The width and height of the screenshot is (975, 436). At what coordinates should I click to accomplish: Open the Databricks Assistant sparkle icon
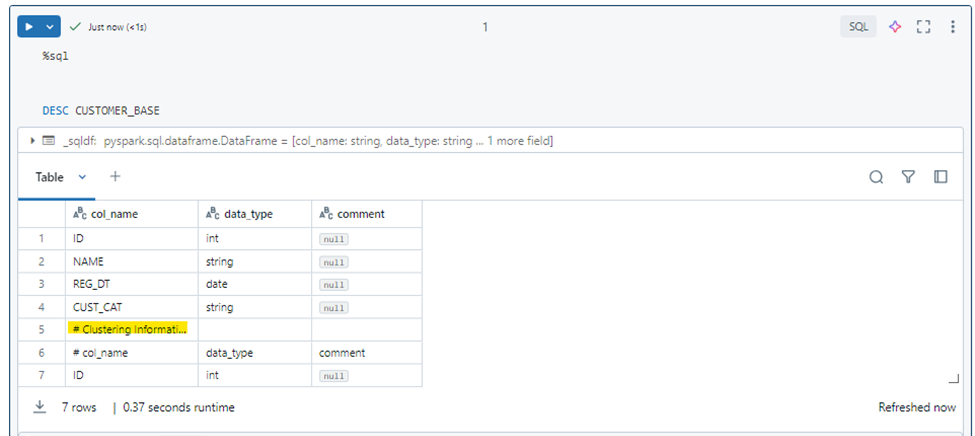click(895, 27)
